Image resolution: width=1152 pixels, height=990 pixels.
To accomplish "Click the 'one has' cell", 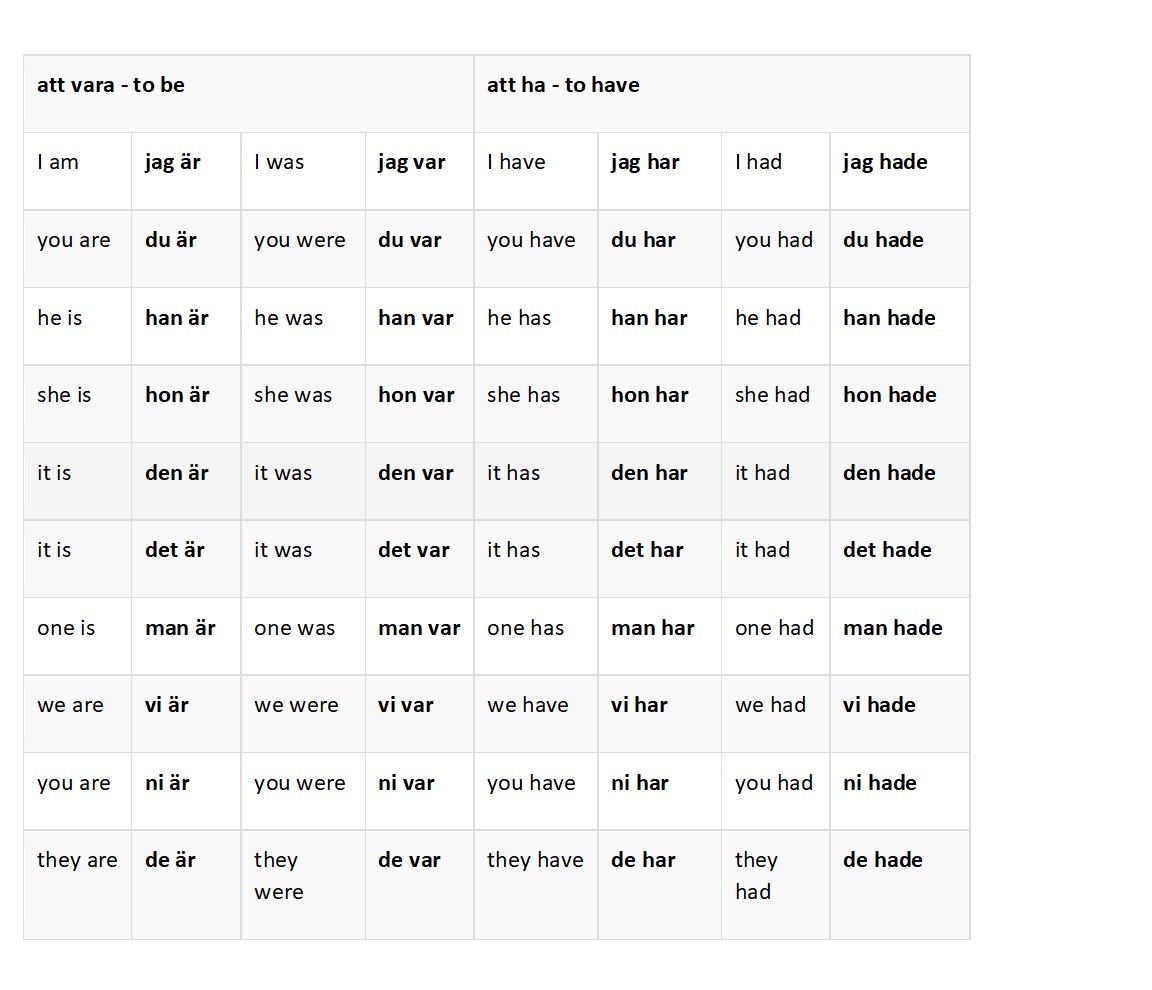I will click(536, 636).
